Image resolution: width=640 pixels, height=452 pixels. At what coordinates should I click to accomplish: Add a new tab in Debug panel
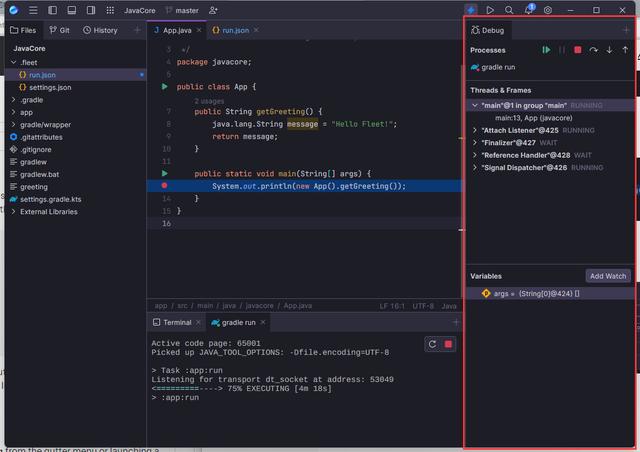tap(626, 30)
